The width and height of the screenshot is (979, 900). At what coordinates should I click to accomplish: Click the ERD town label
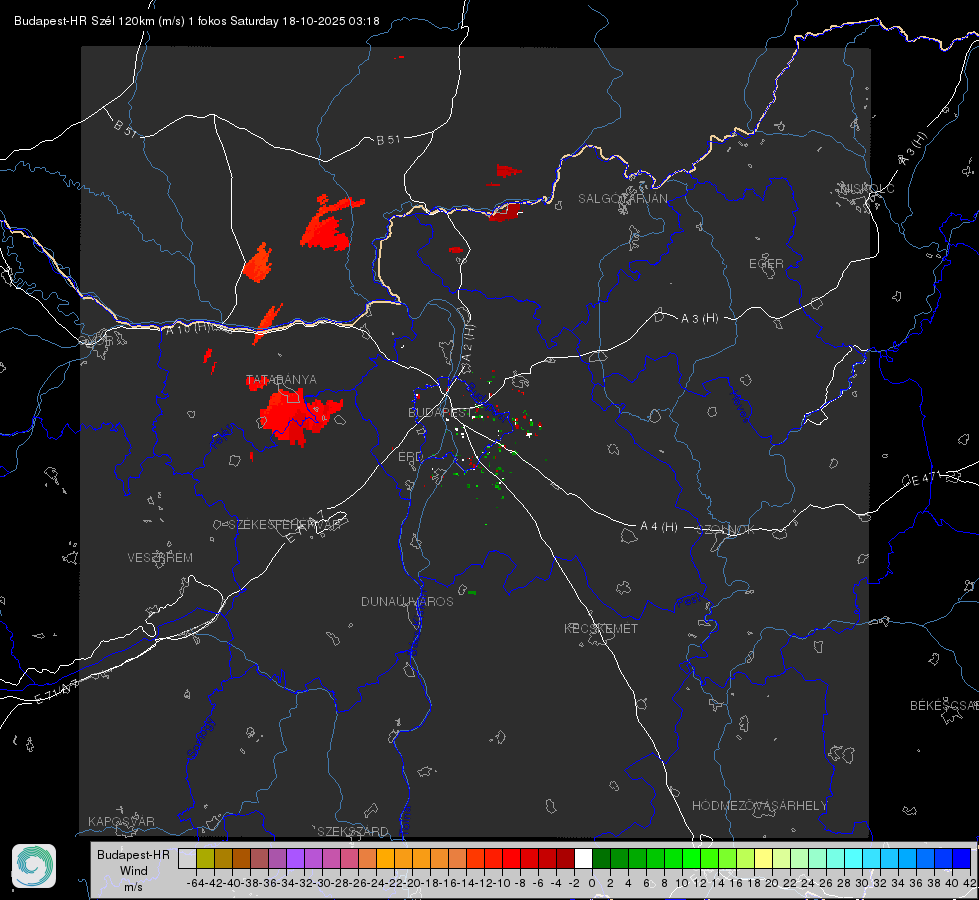tap(410, 457)
